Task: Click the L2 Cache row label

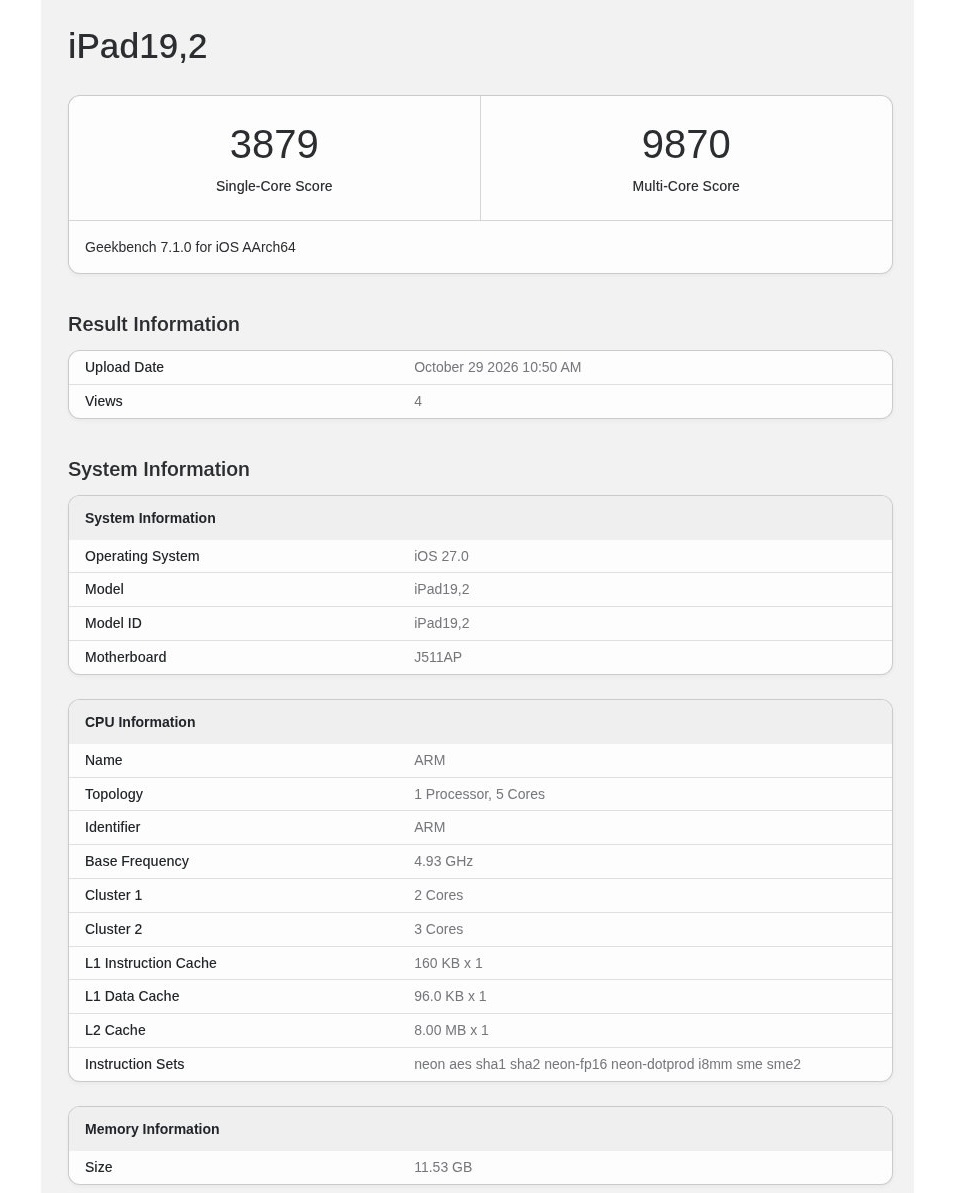Action: (x=115, y=1030)
